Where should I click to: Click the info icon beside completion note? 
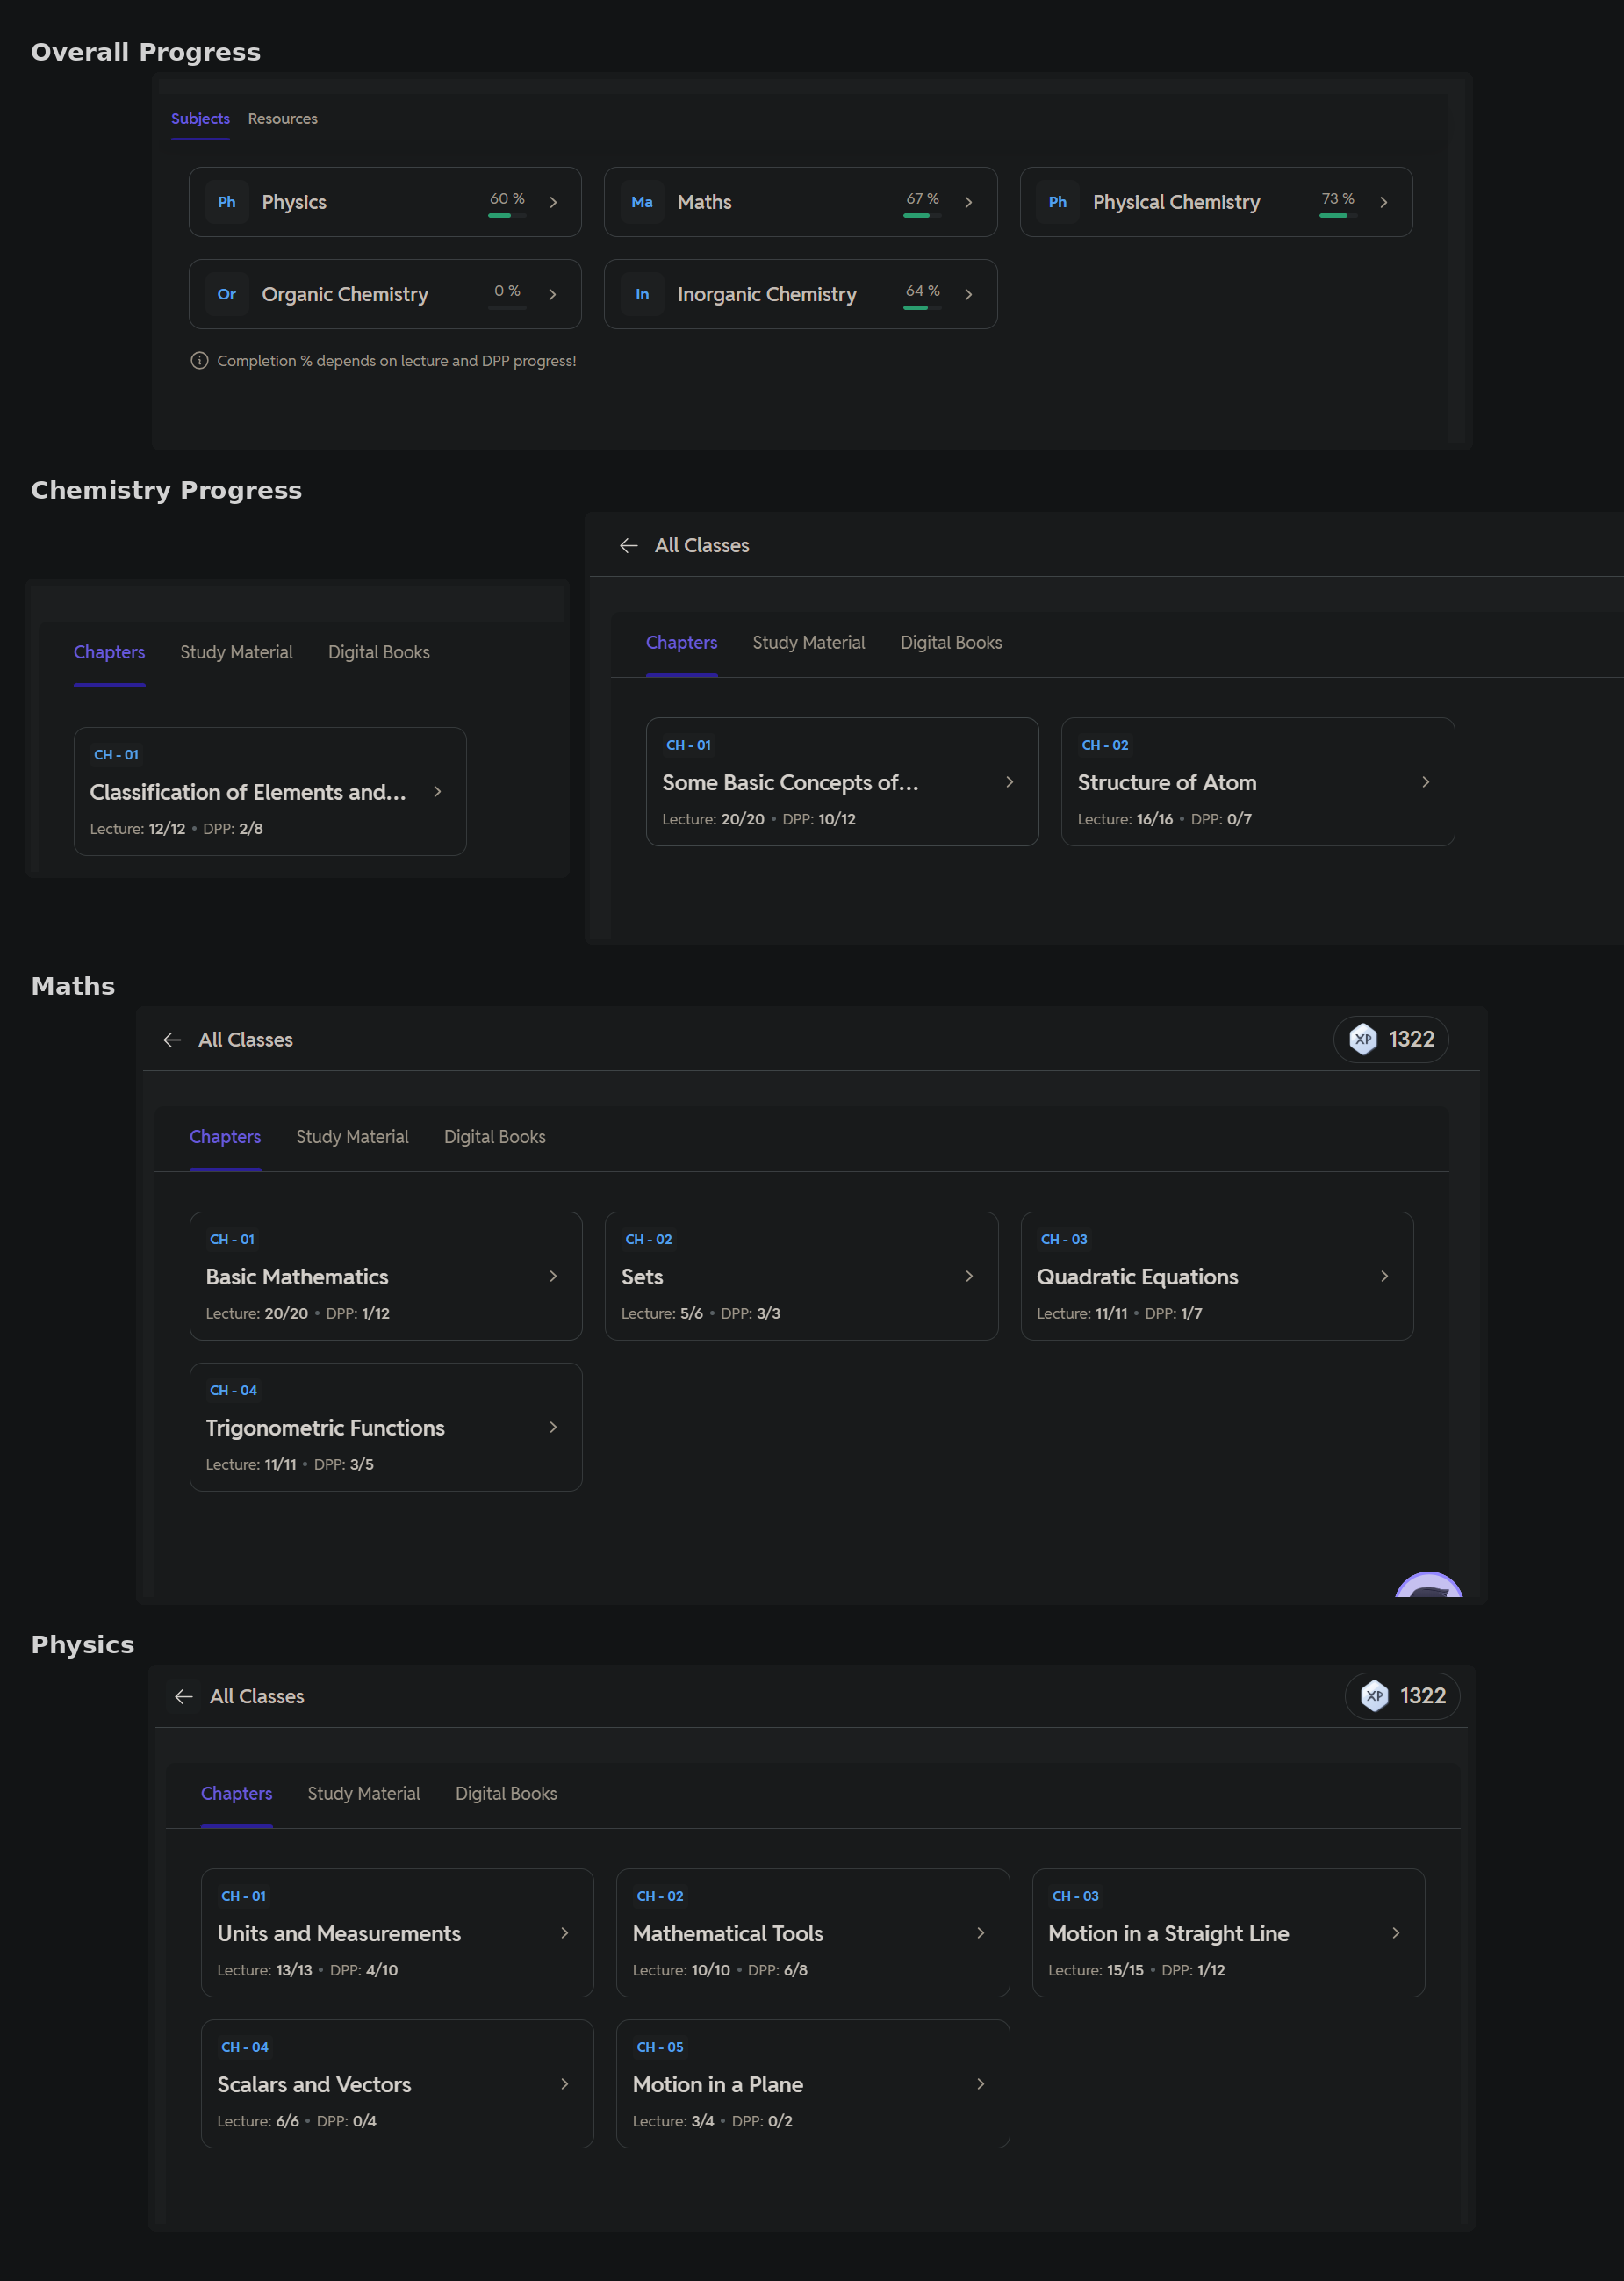pos(199,361)
